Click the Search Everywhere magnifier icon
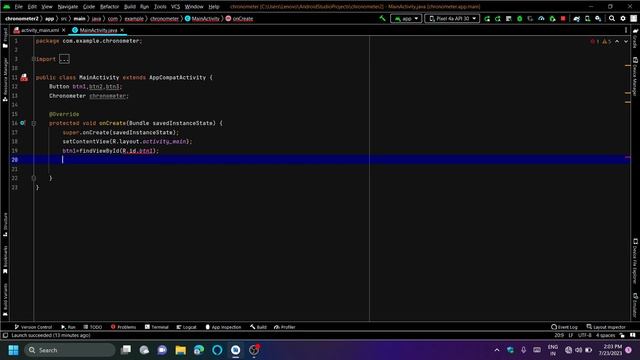640x360 pixels. [612, 18]
